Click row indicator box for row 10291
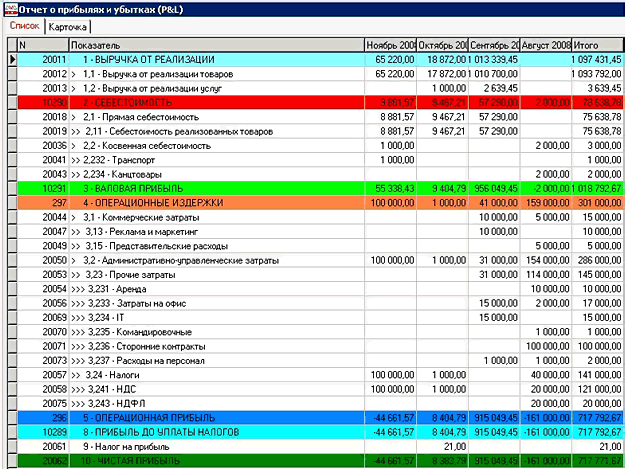This screenshot has height=471, width=625. (12, 188)
